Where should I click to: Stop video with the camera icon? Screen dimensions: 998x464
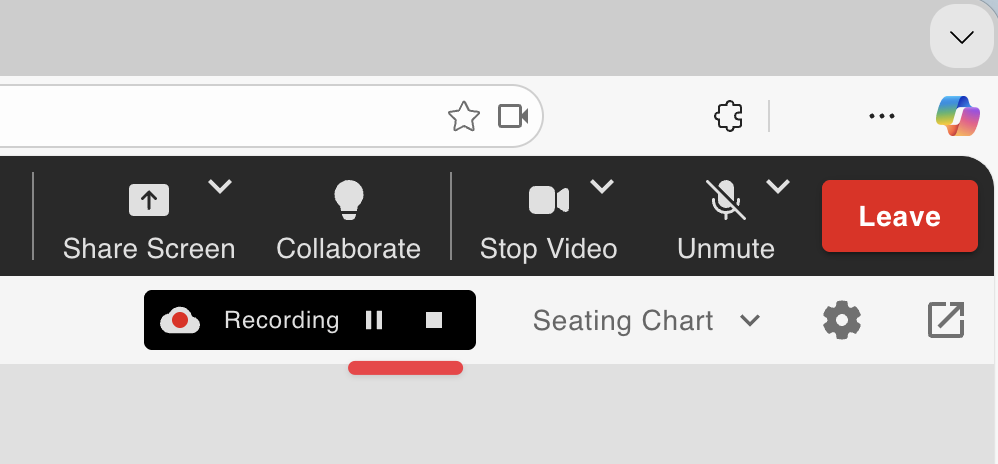[x=548, y=200]
